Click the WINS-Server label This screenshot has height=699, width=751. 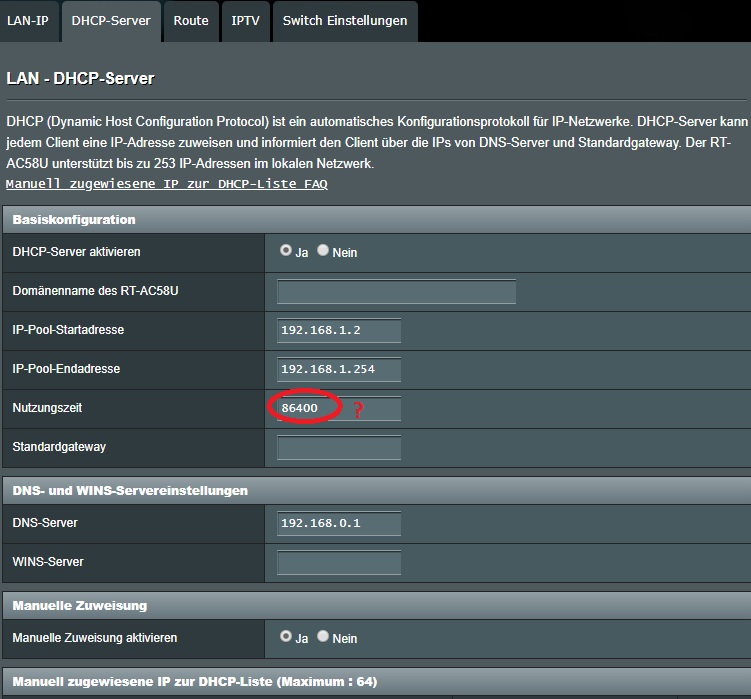tap(48, 561)
